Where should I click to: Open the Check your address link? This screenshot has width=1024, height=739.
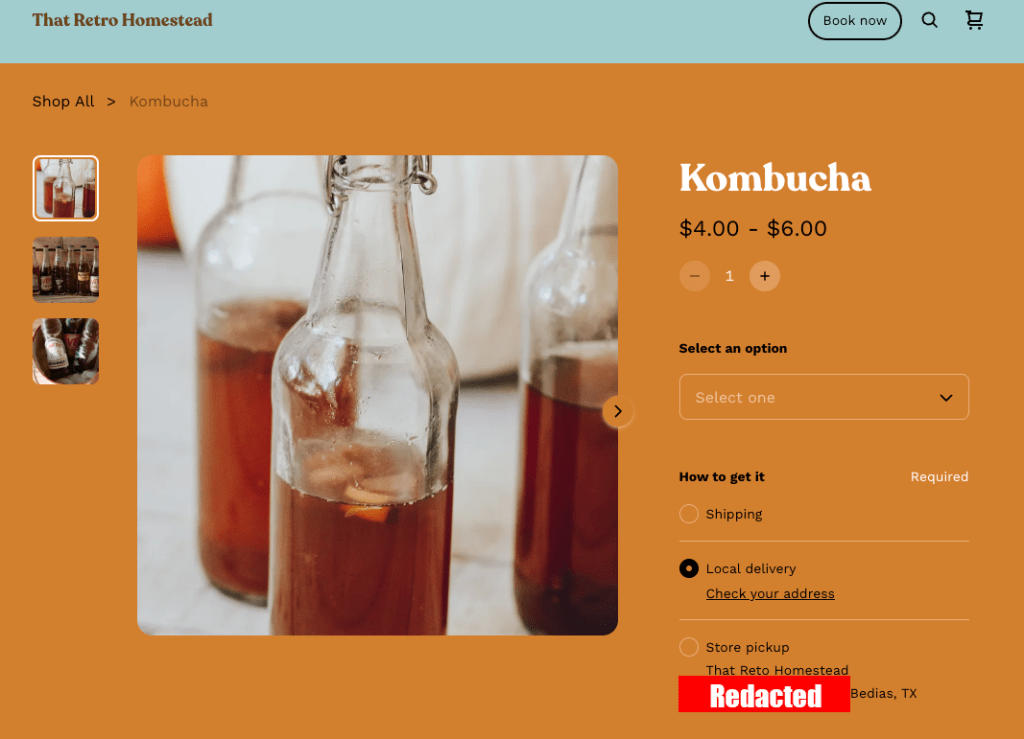pyautogui.click(x=770, y=593)
